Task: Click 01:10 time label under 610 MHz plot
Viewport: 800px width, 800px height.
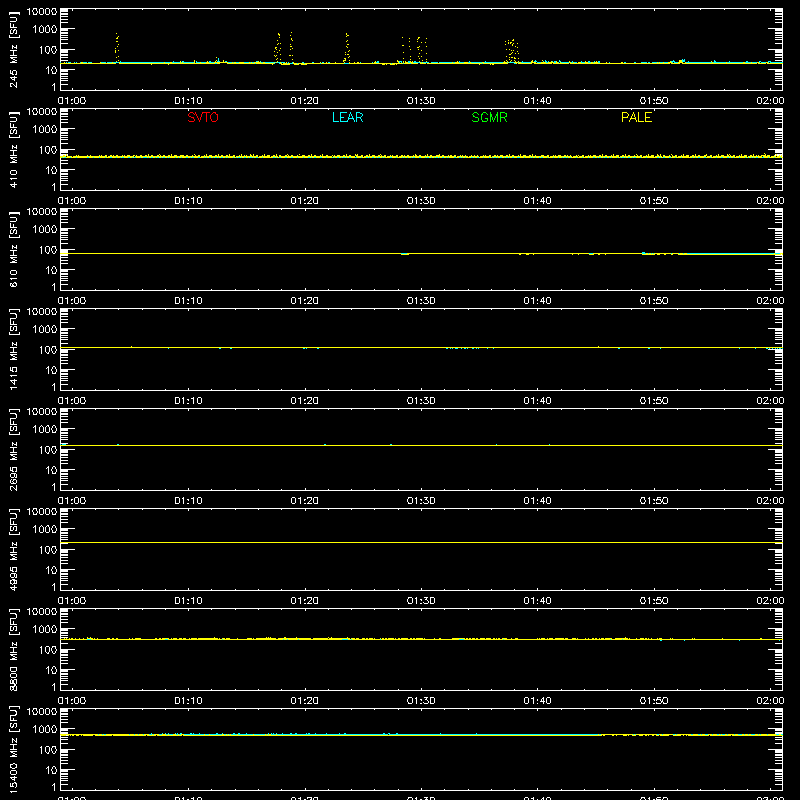Action: click(x=188, y=301)
